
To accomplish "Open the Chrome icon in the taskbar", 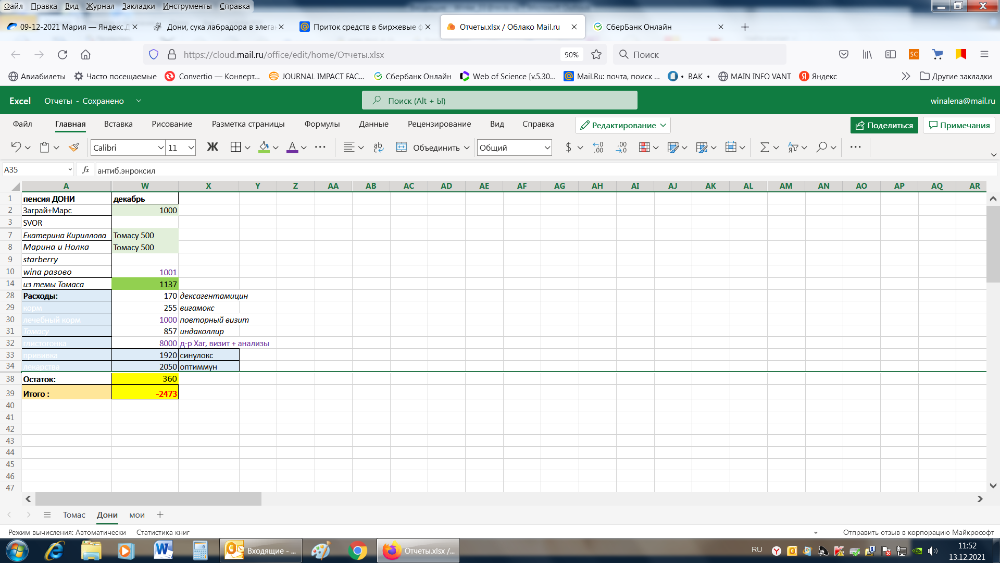I will 358,550.
